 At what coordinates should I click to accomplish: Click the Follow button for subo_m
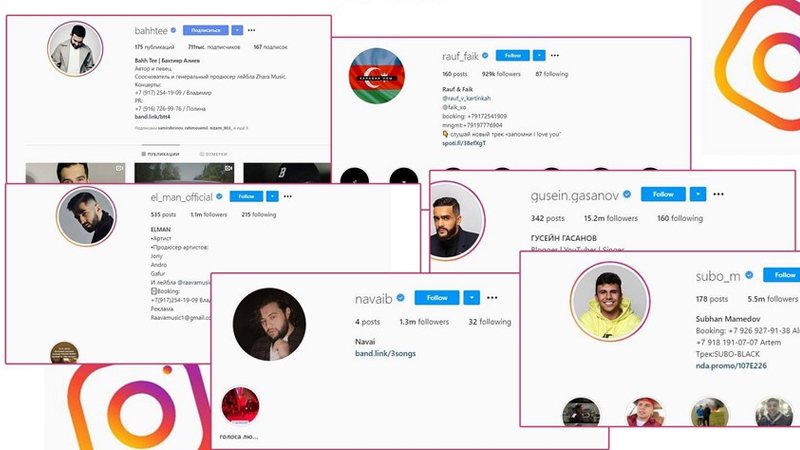tap(782, 274)
